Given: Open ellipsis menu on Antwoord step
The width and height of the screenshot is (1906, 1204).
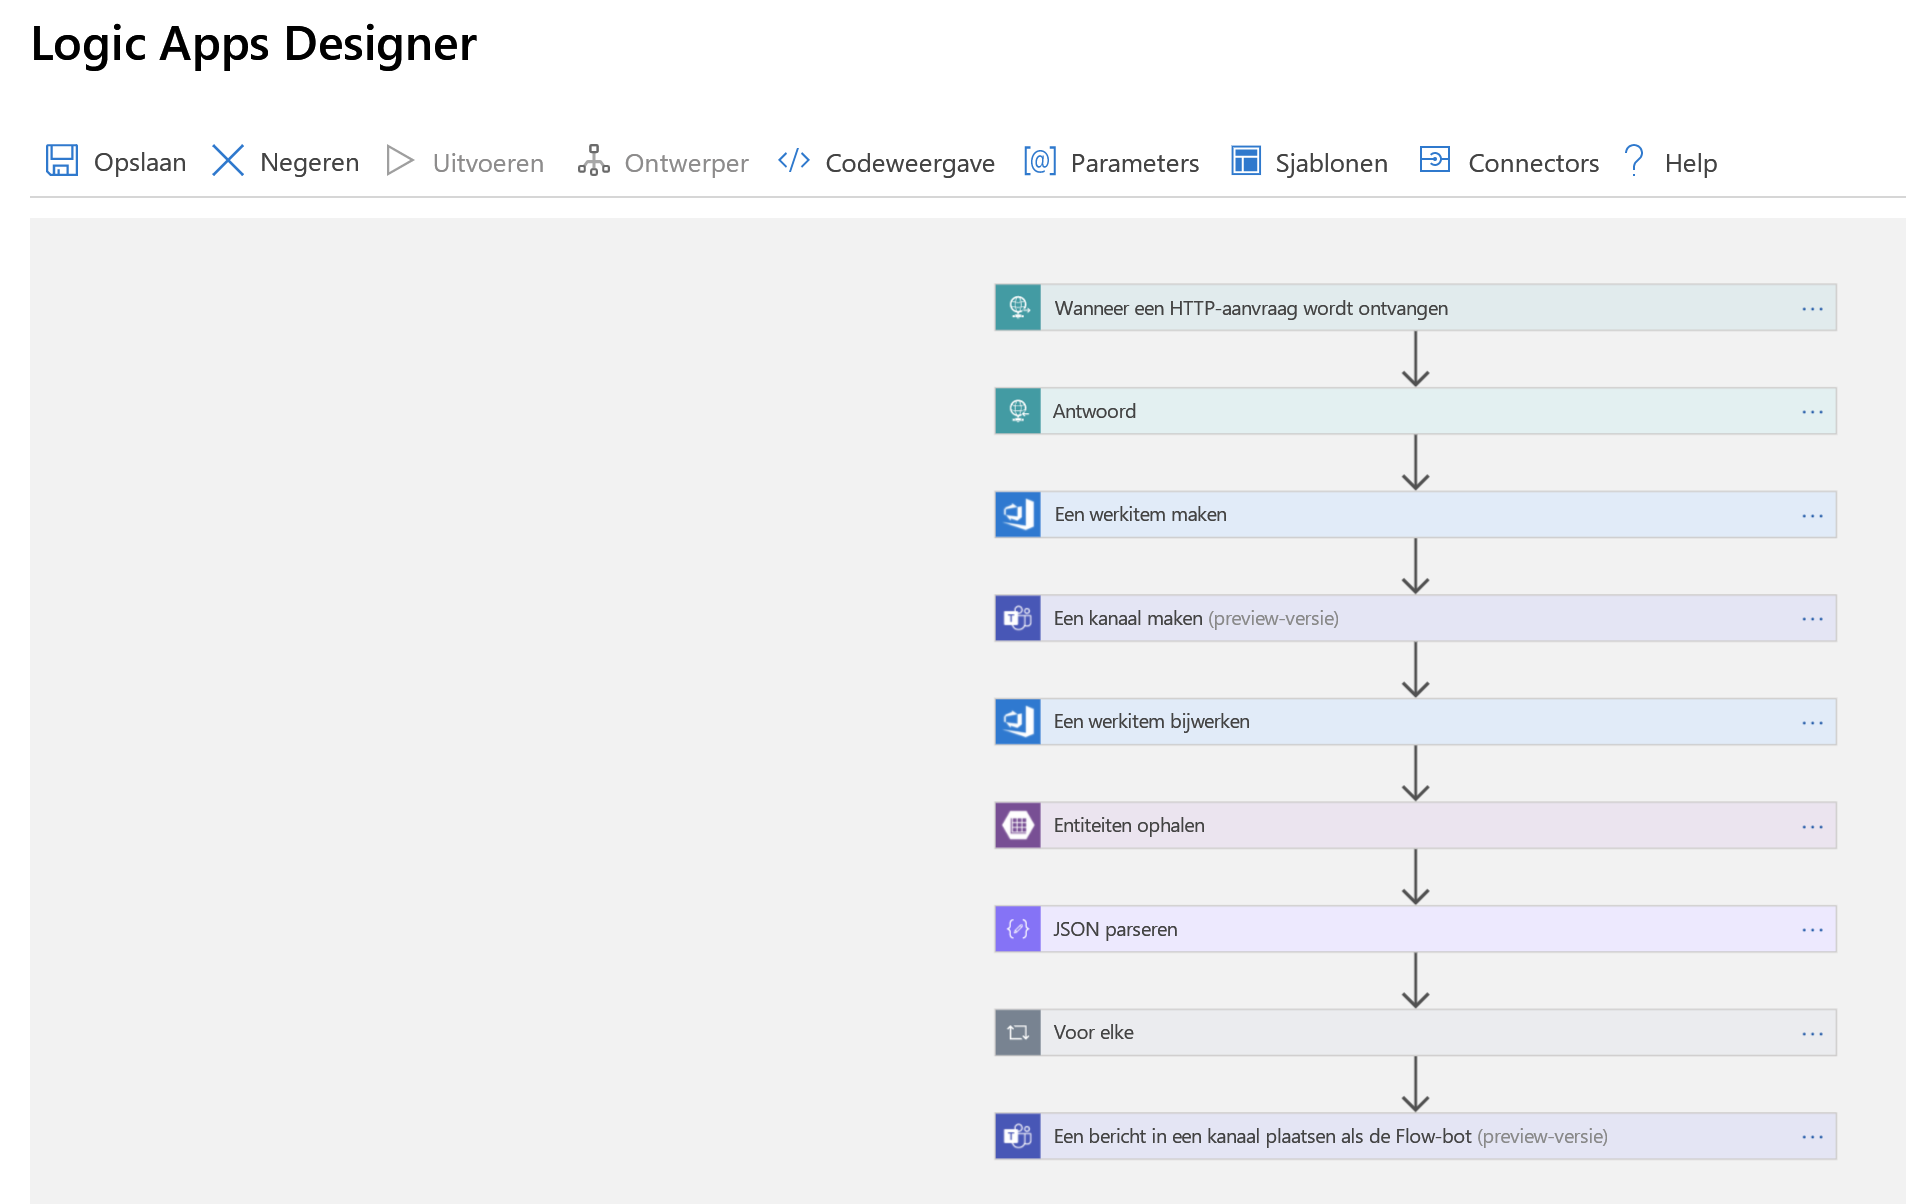Looking at the screenshot, I should pyautogui.click(x=1812, y=412).
